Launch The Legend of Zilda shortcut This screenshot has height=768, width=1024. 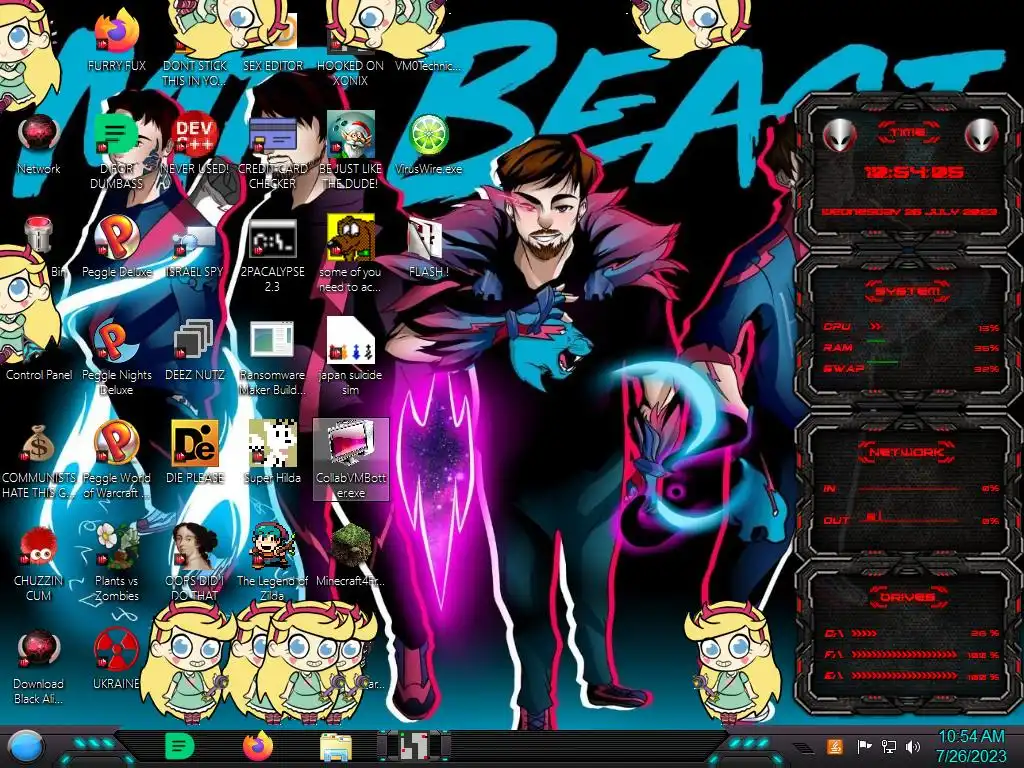tap(272, 546)
